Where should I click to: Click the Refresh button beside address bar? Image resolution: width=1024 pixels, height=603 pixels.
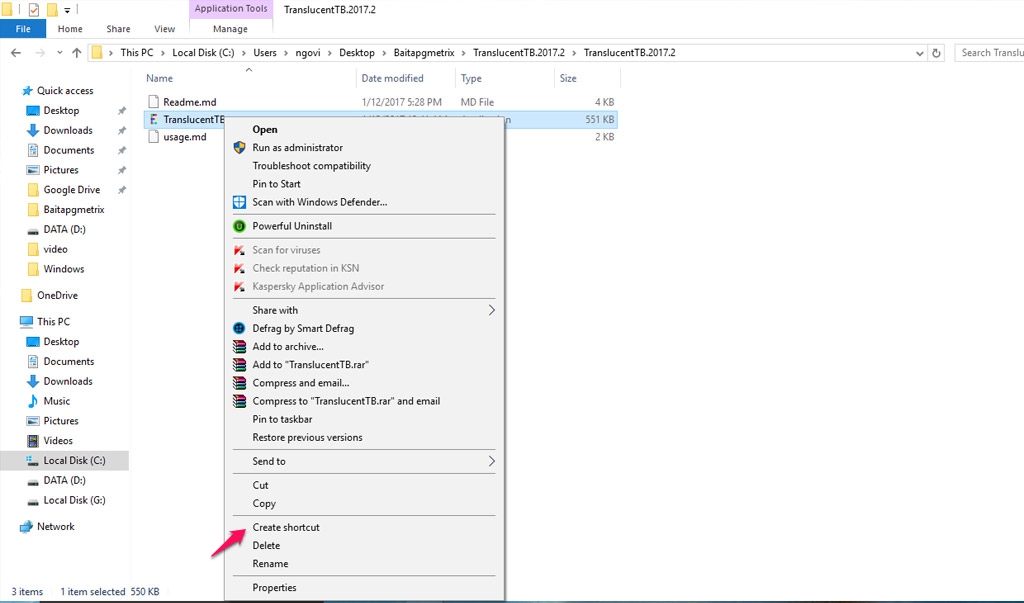936,53
